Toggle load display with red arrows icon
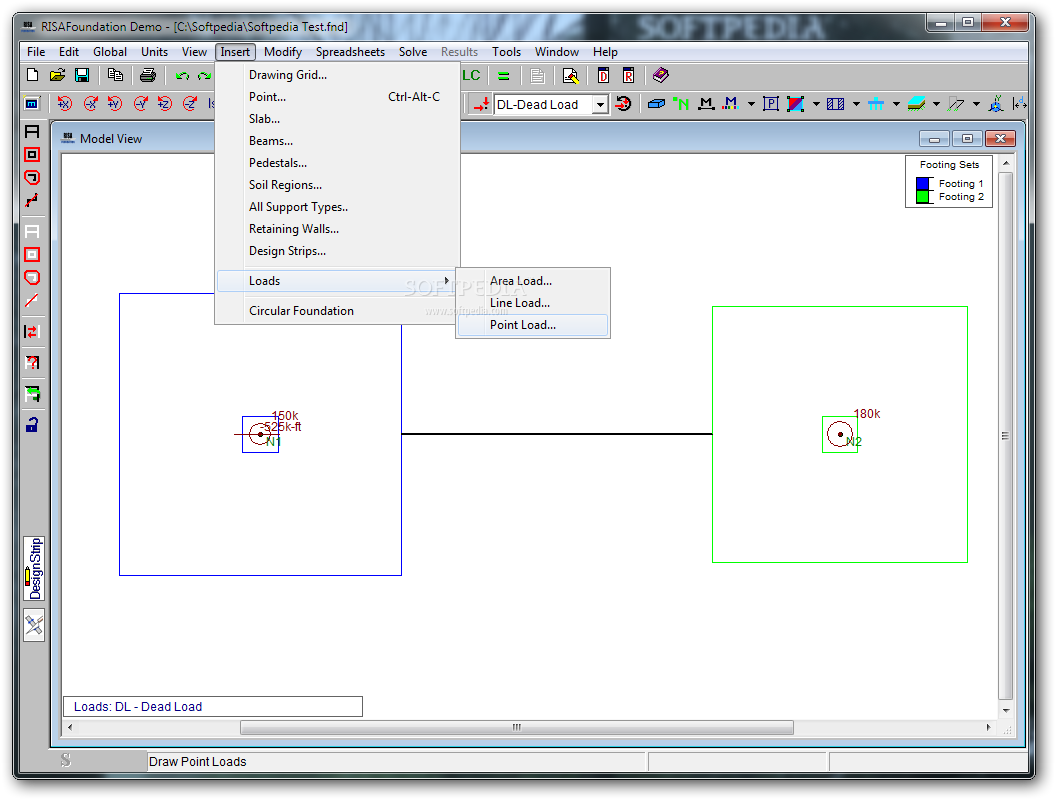This screenshot has height=800, width=1056. point(481,104)
